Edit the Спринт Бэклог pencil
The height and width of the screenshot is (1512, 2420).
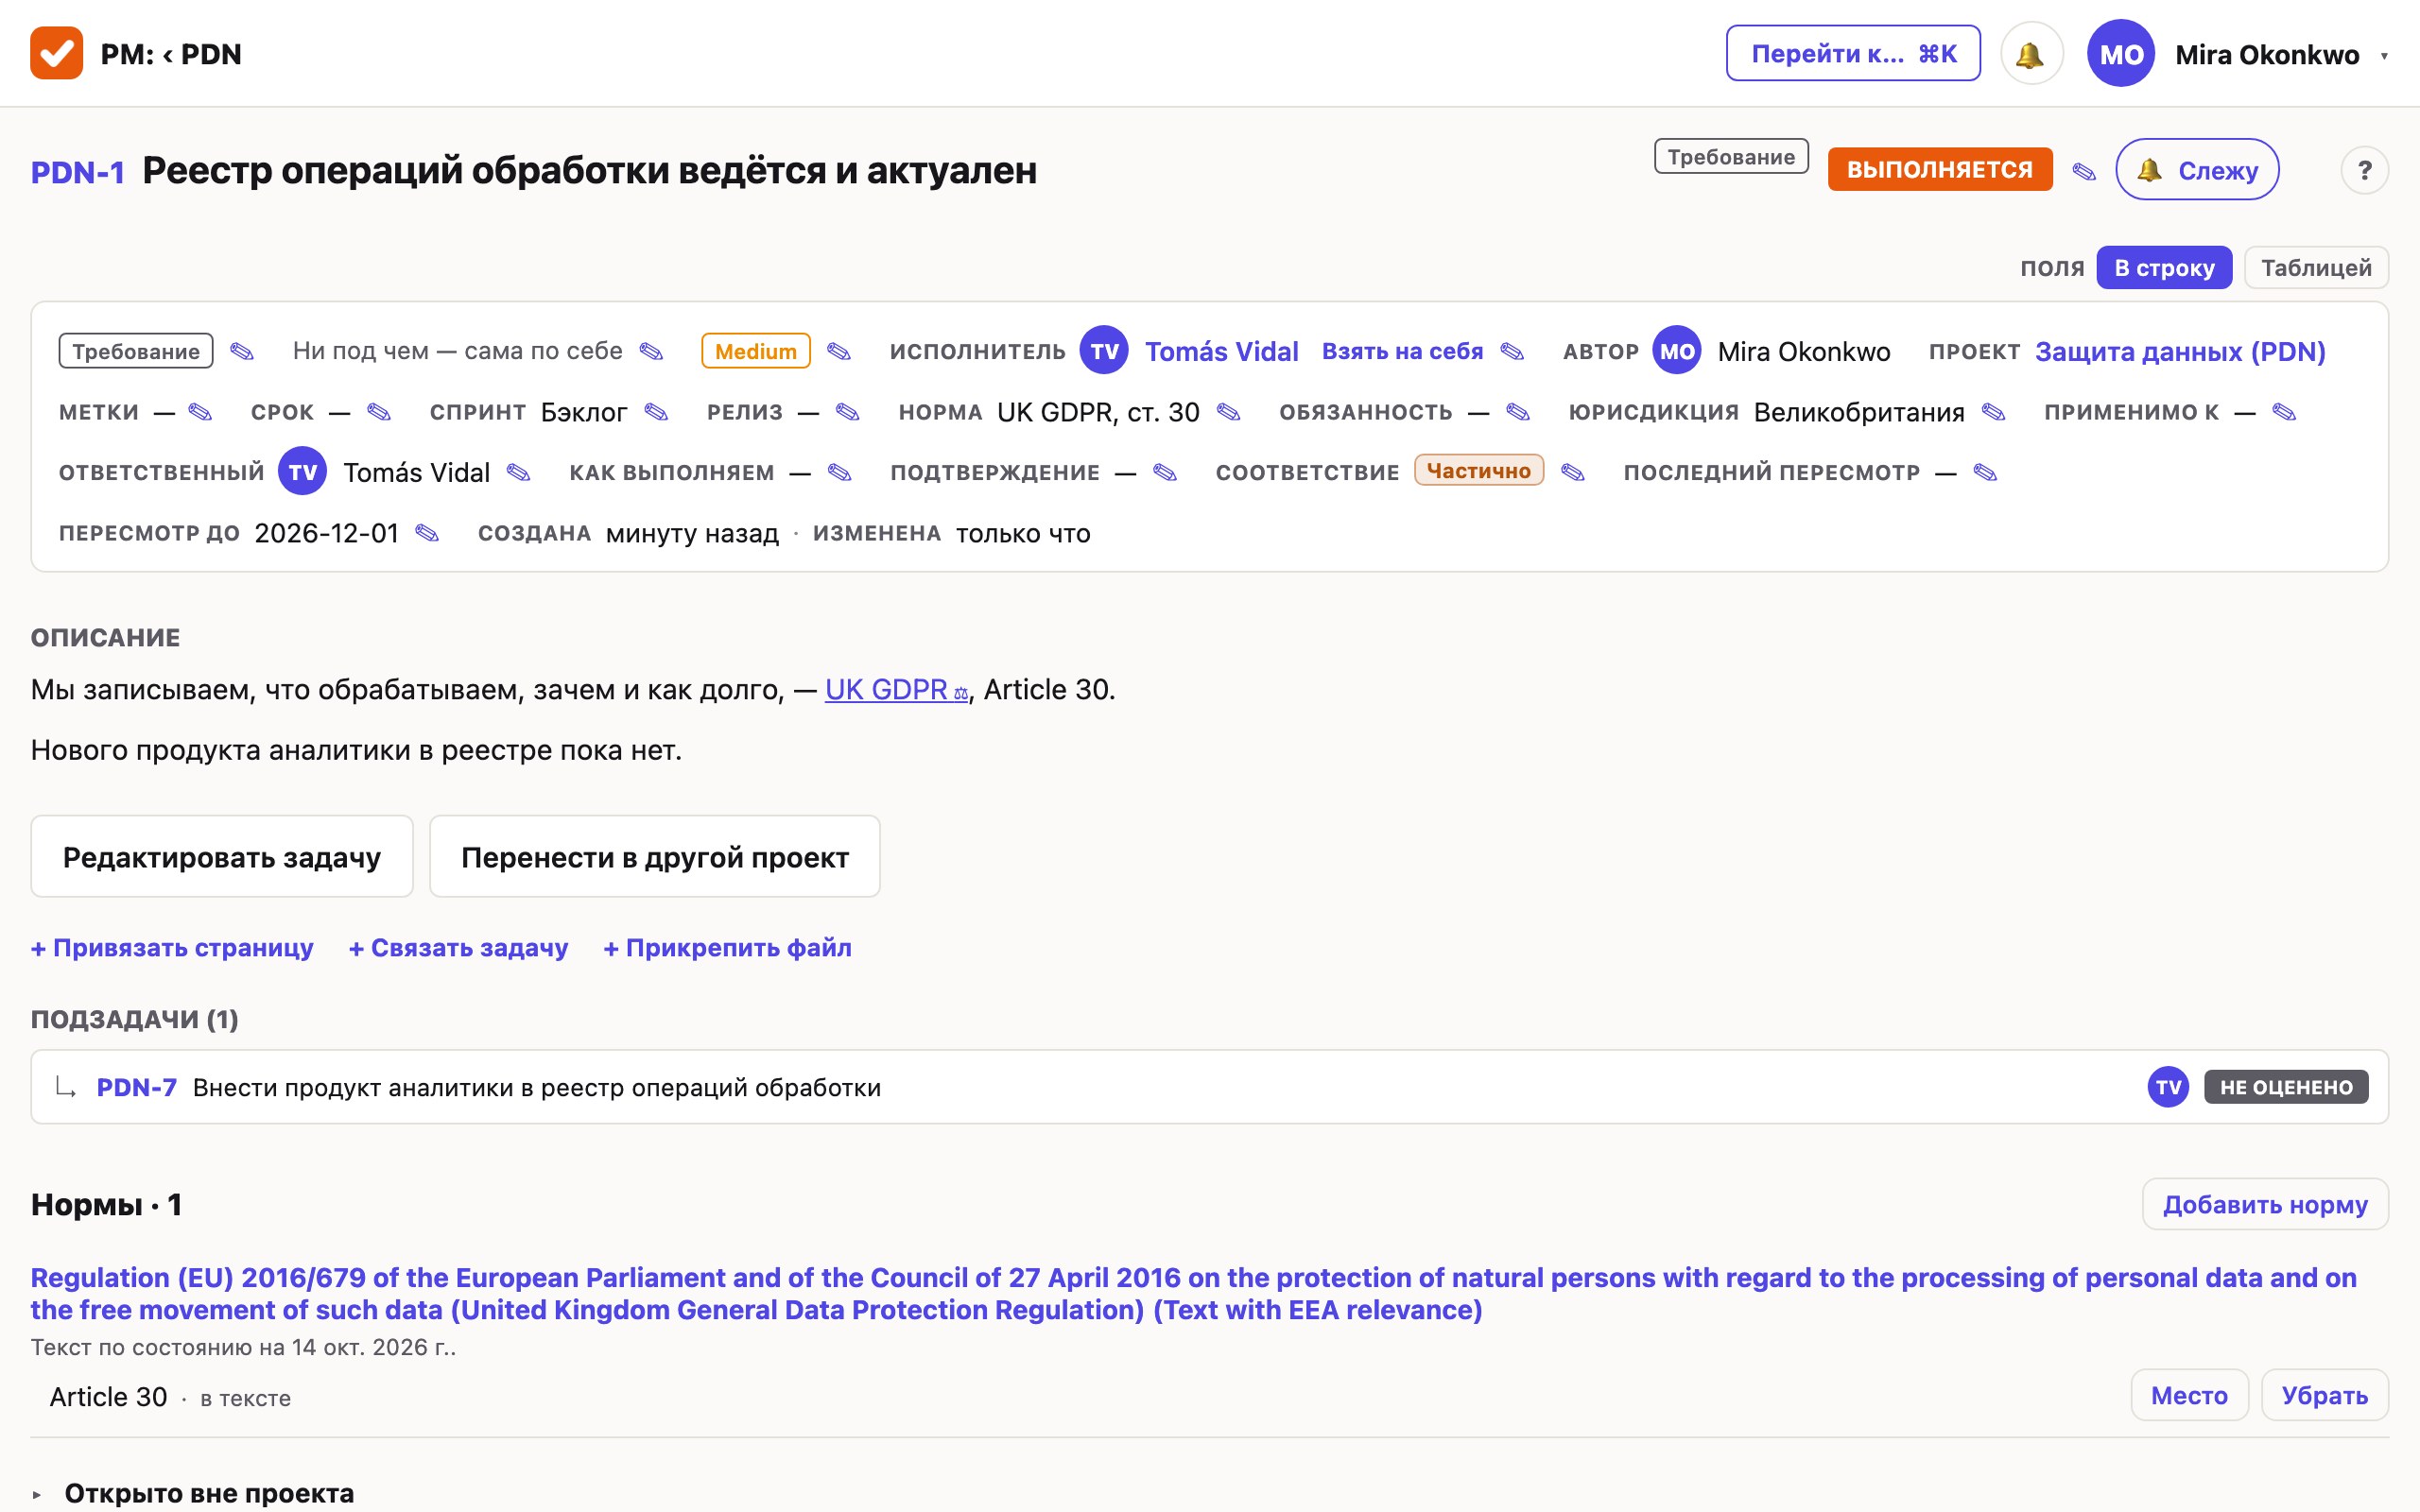pyautogui.click(x=656, y=412)
